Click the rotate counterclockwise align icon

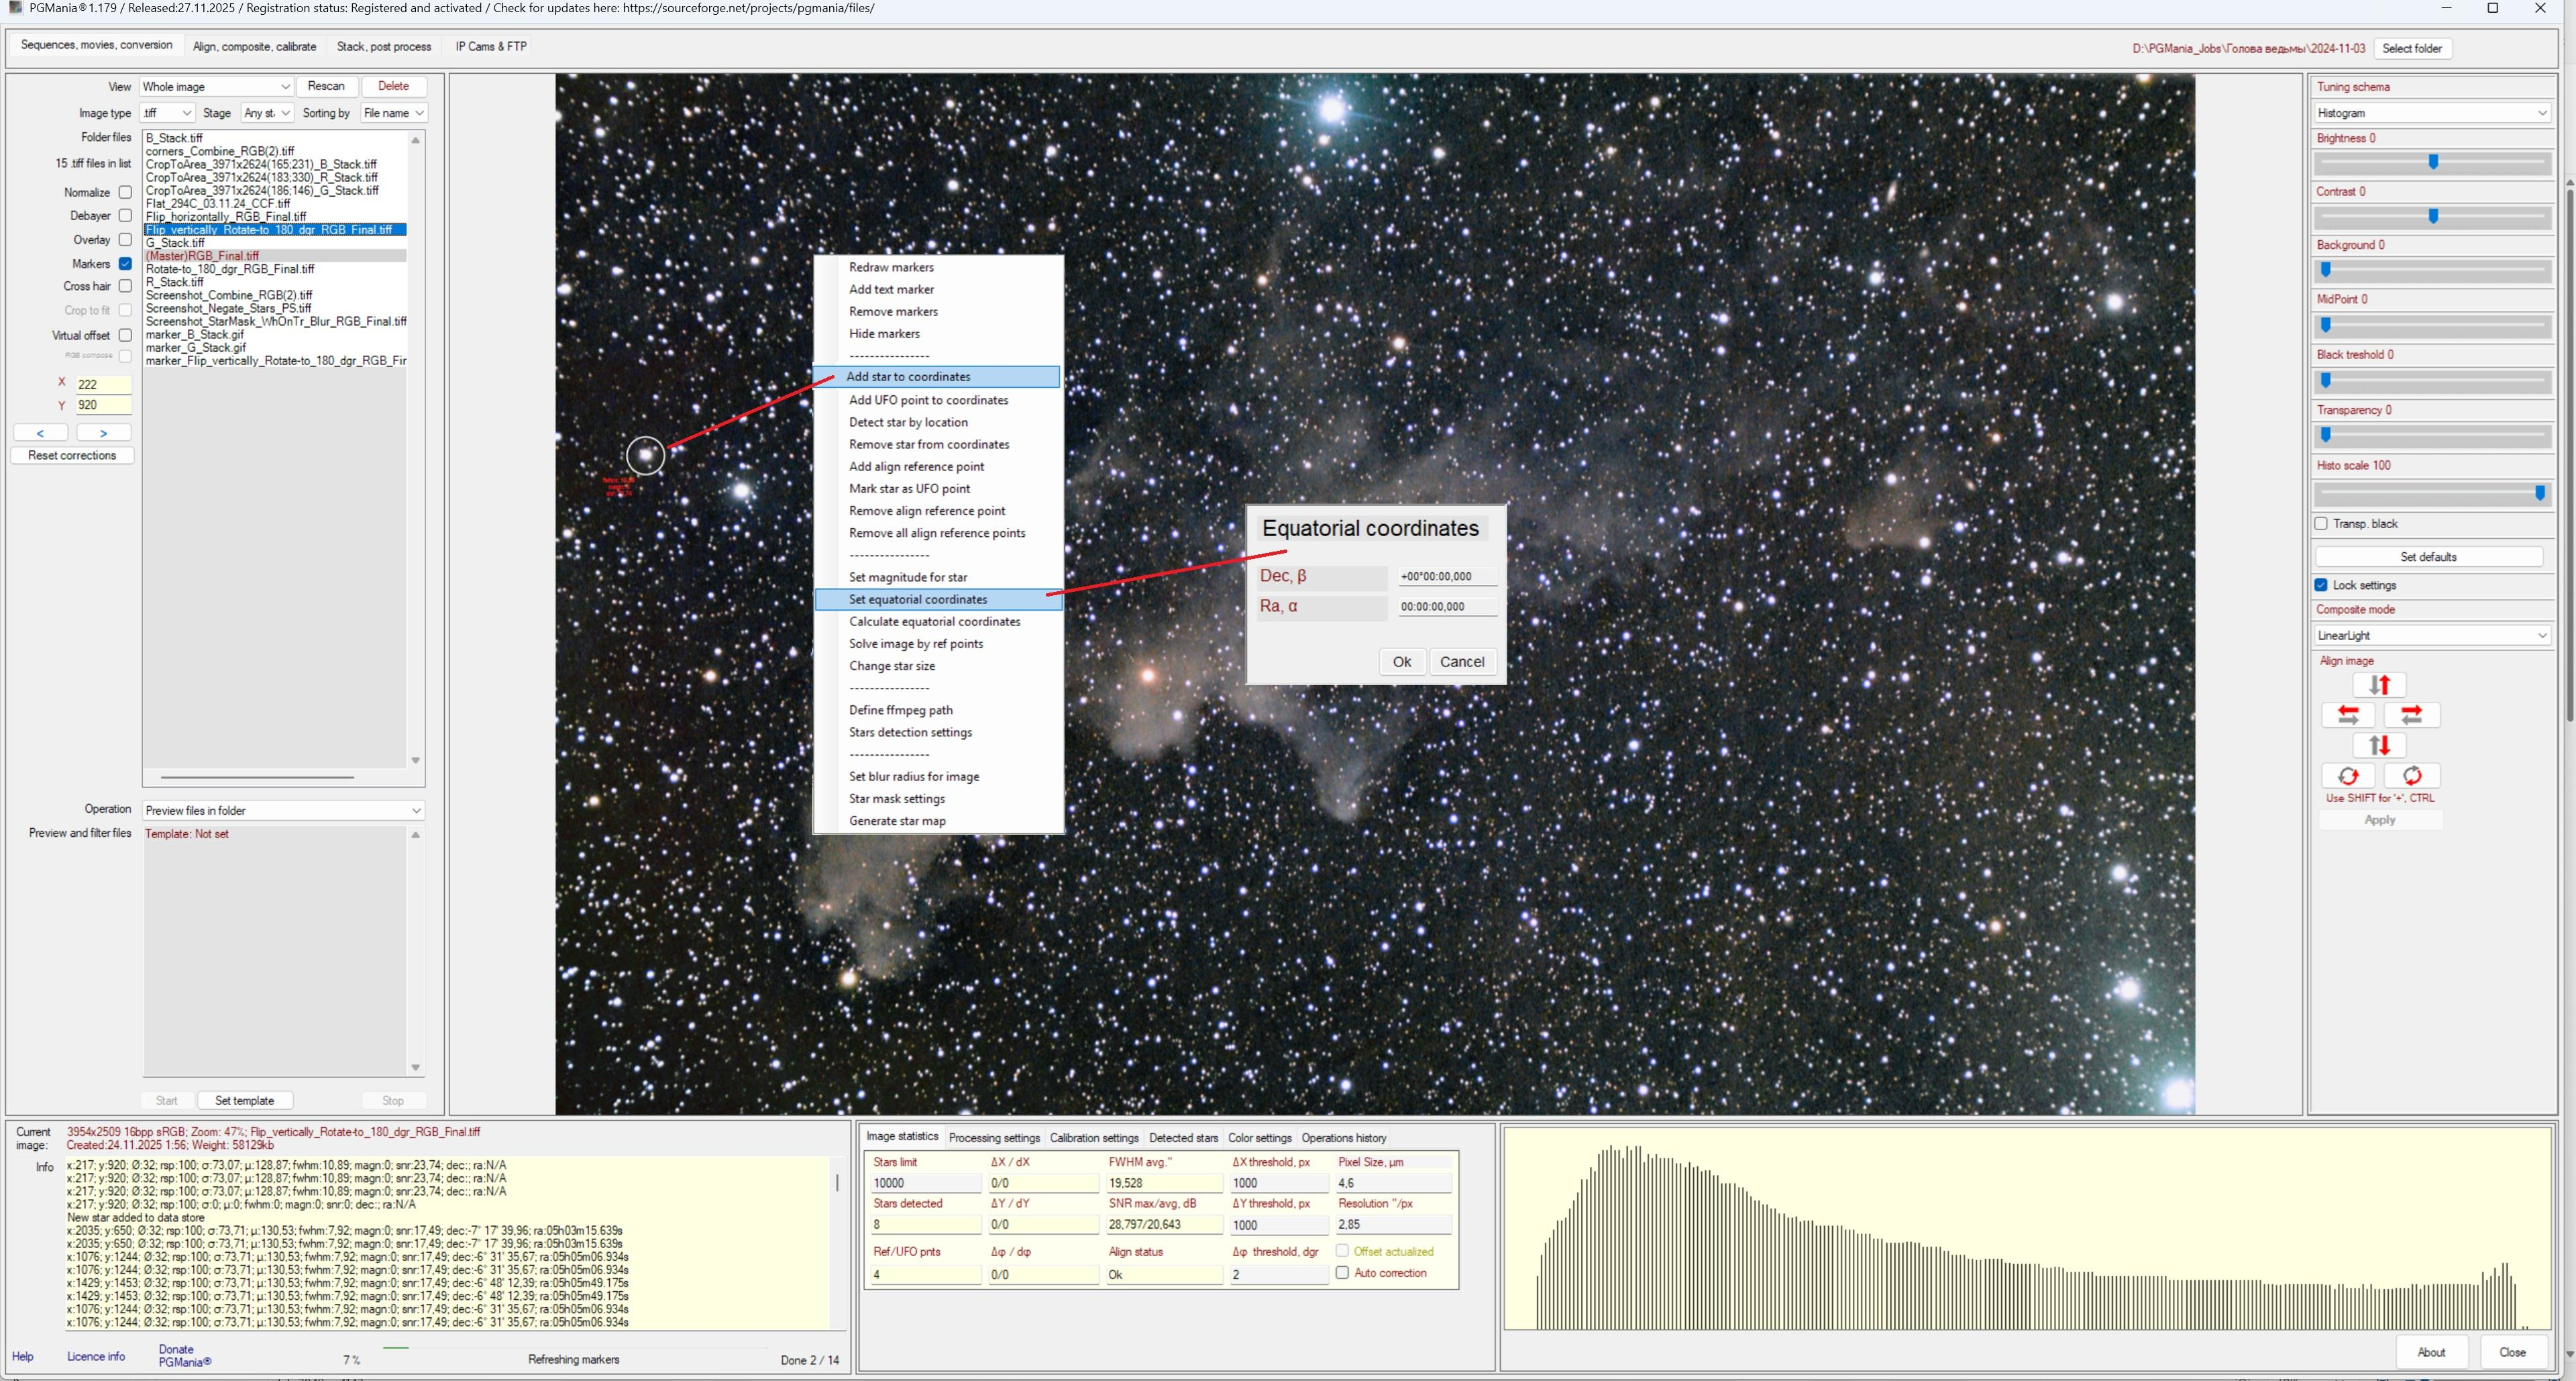tap(2348, 776)
